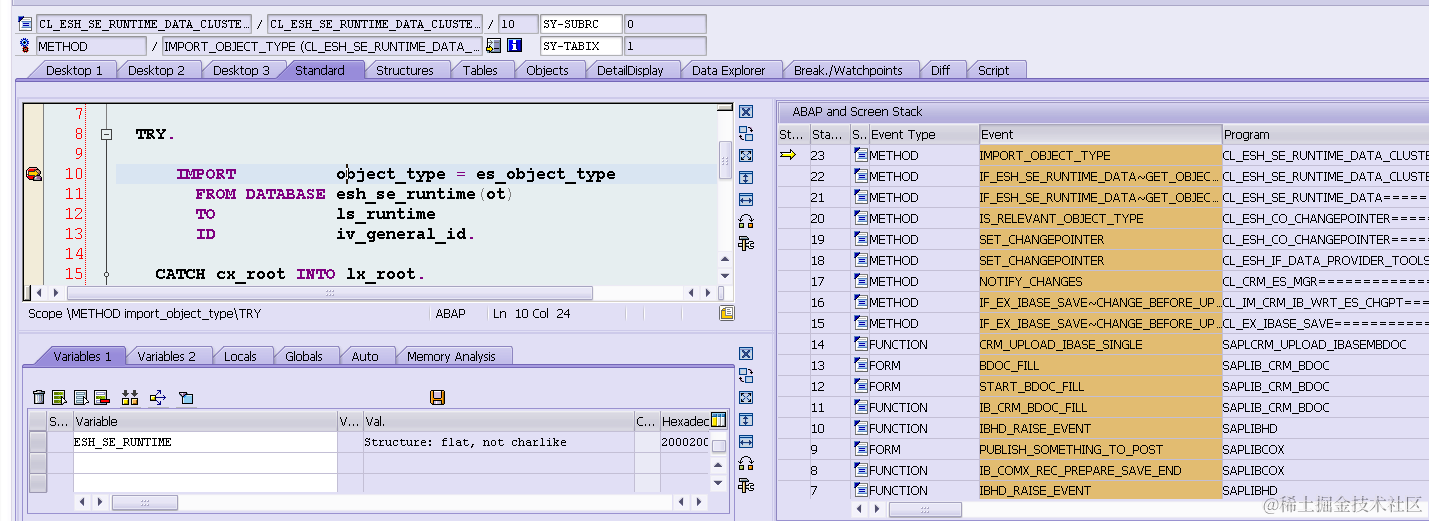The width and height of the screenshot is (1429, 521).
Task: Click the Variable column header
Action: coord(205,422)
